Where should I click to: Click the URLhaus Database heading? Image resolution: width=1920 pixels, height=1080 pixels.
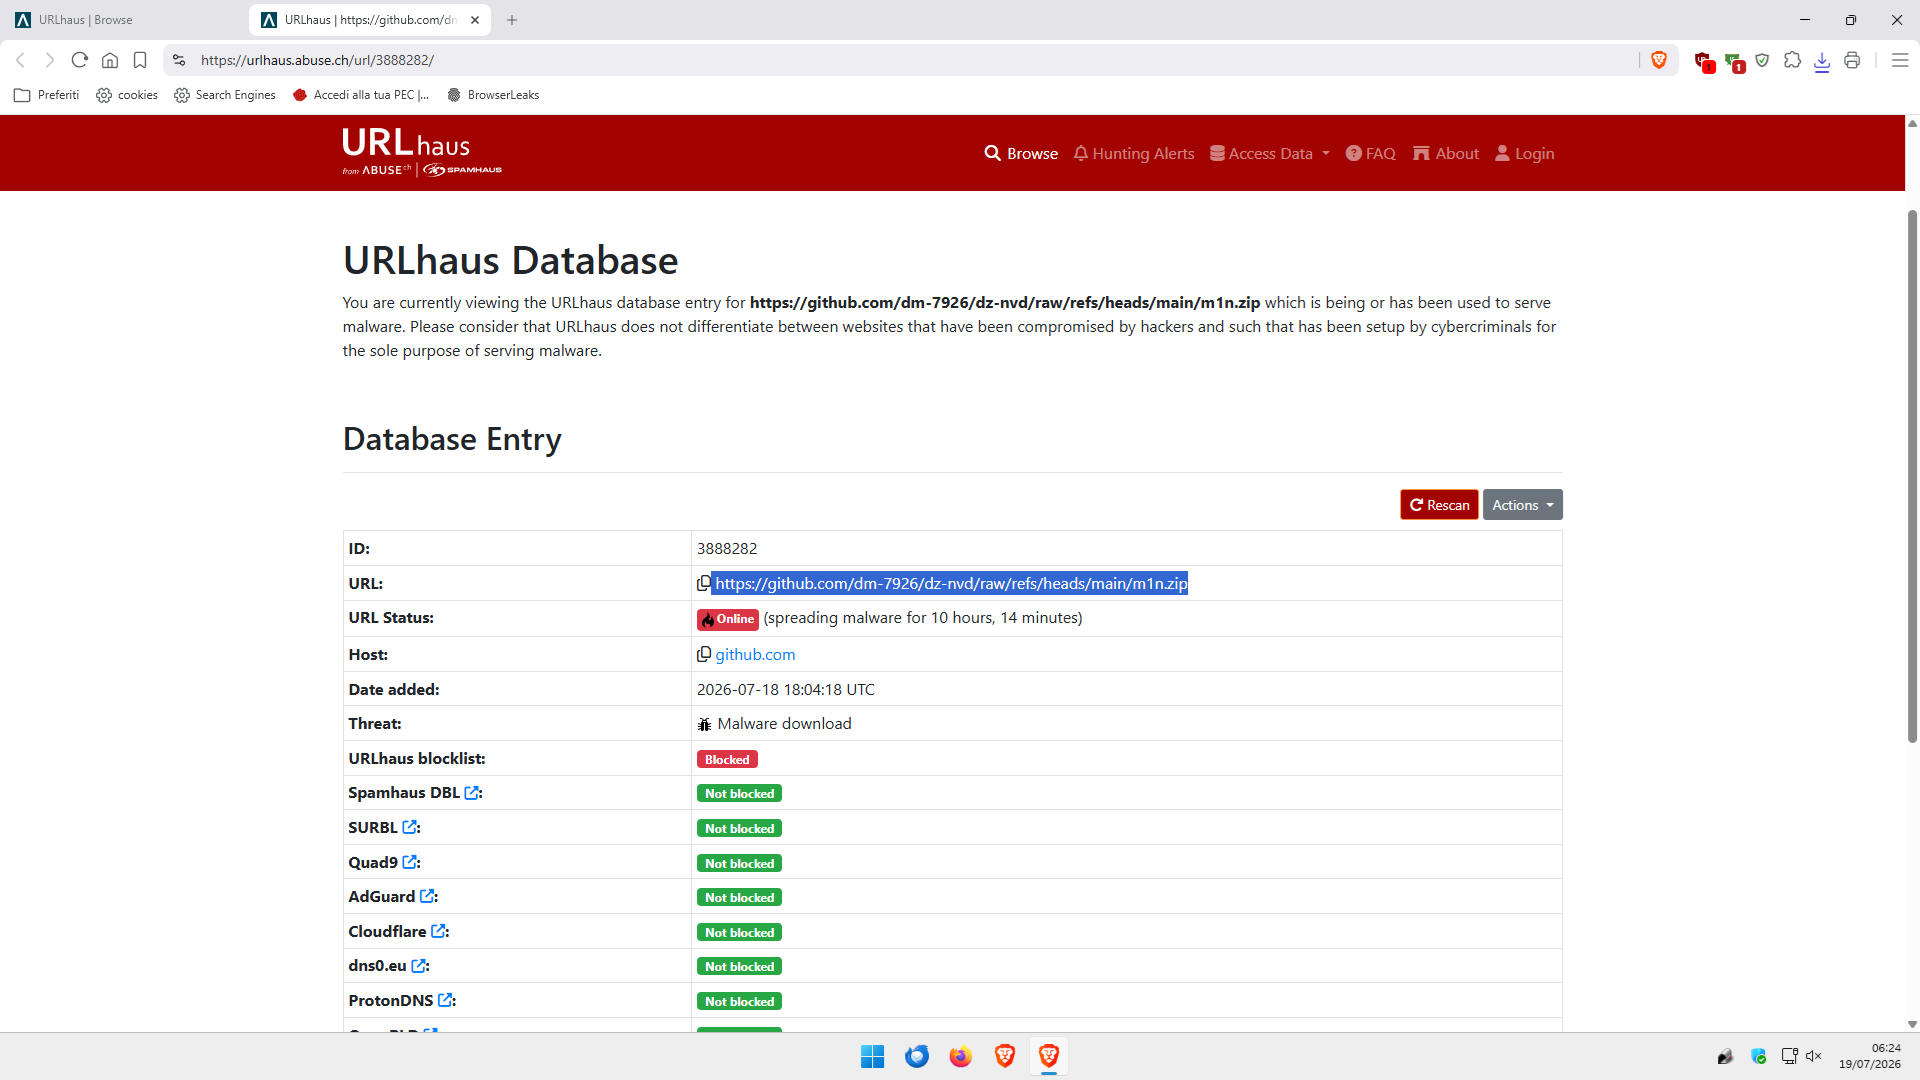[510, 260]
